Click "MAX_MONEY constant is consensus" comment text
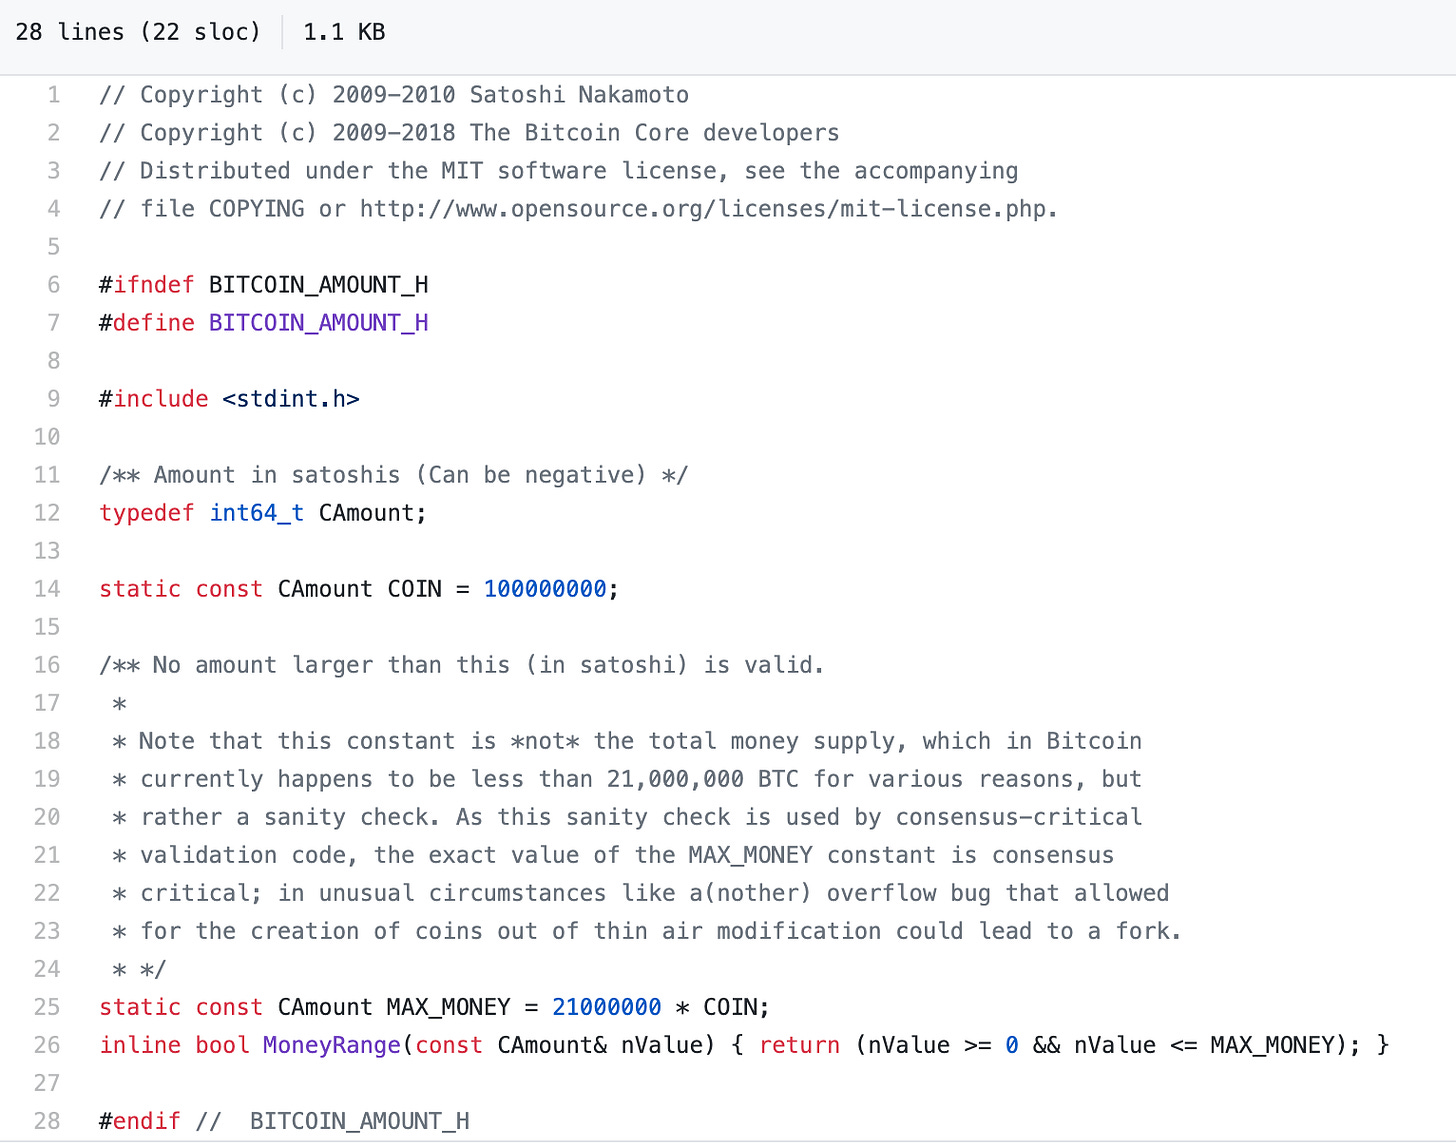The height and width of the screenshot is (1144, 1456). [x=901, y=855]
